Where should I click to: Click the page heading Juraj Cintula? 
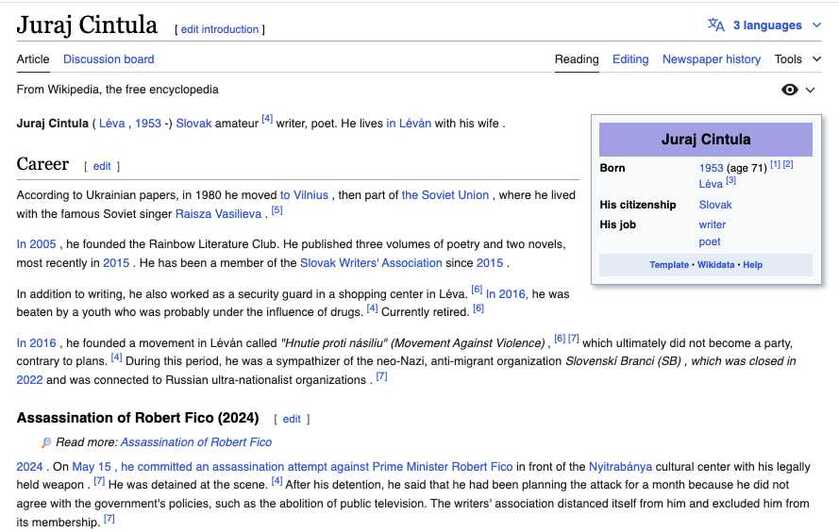click(87, 25)
